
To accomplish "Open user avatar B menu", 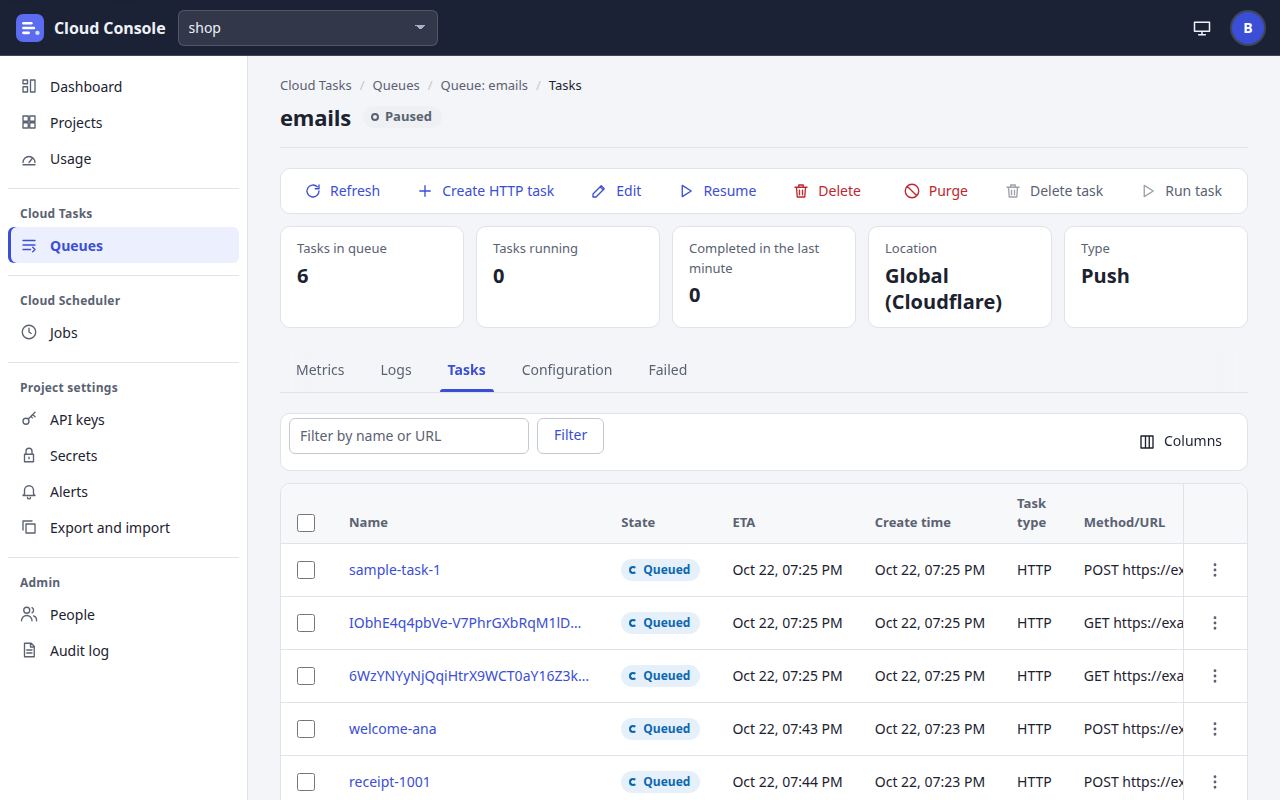I will coord(1248,28).
